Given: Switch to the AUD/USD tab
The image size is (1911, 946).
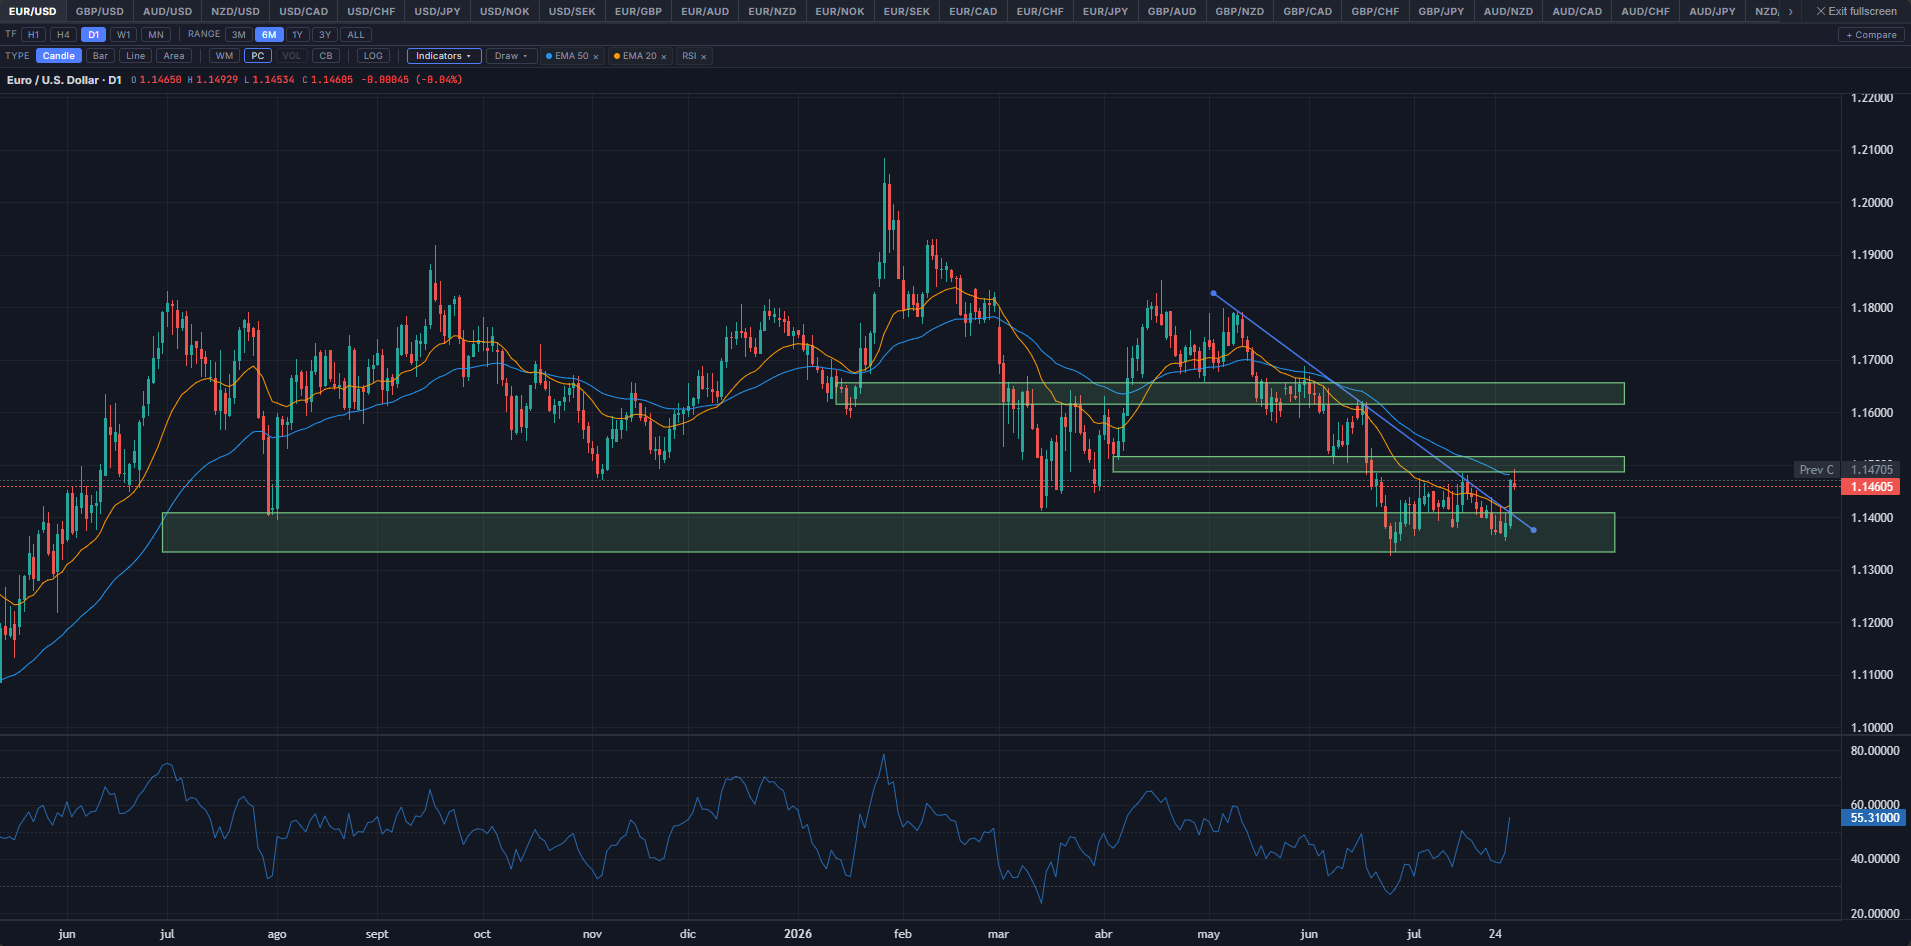Looking at the screenshot, I should click(x=167, y=11).
